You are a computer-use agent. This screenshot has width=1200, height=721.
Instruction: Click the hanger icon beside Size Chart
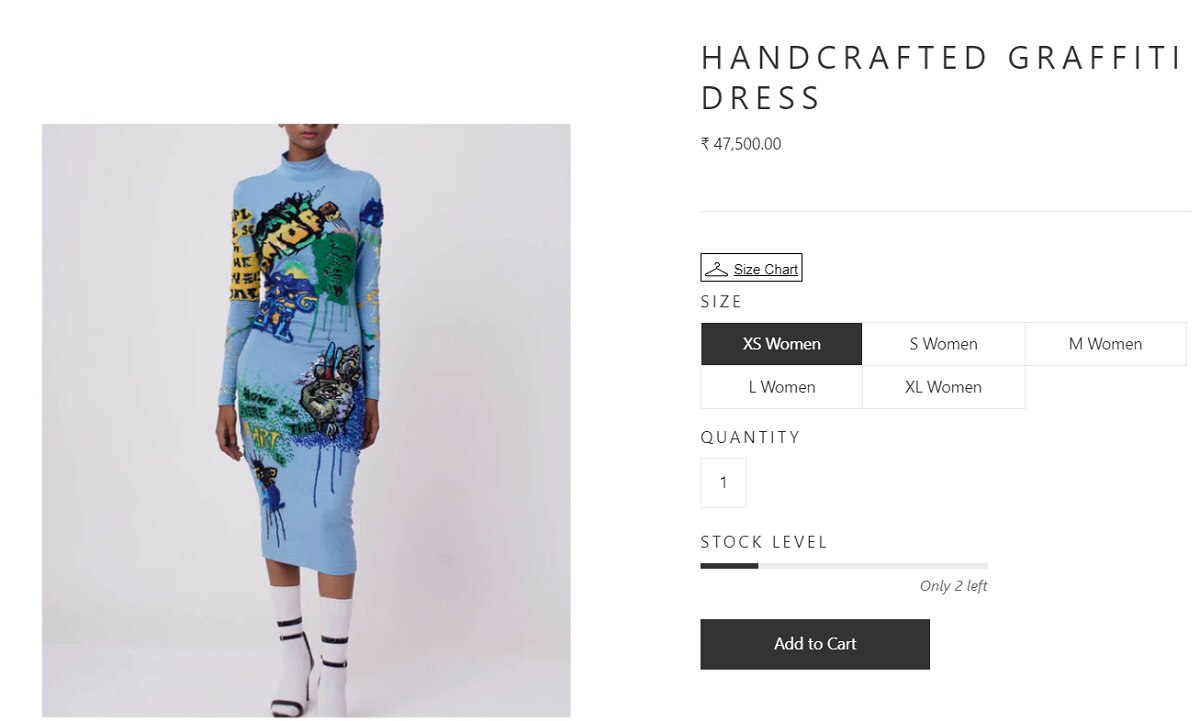click(716, 268)
